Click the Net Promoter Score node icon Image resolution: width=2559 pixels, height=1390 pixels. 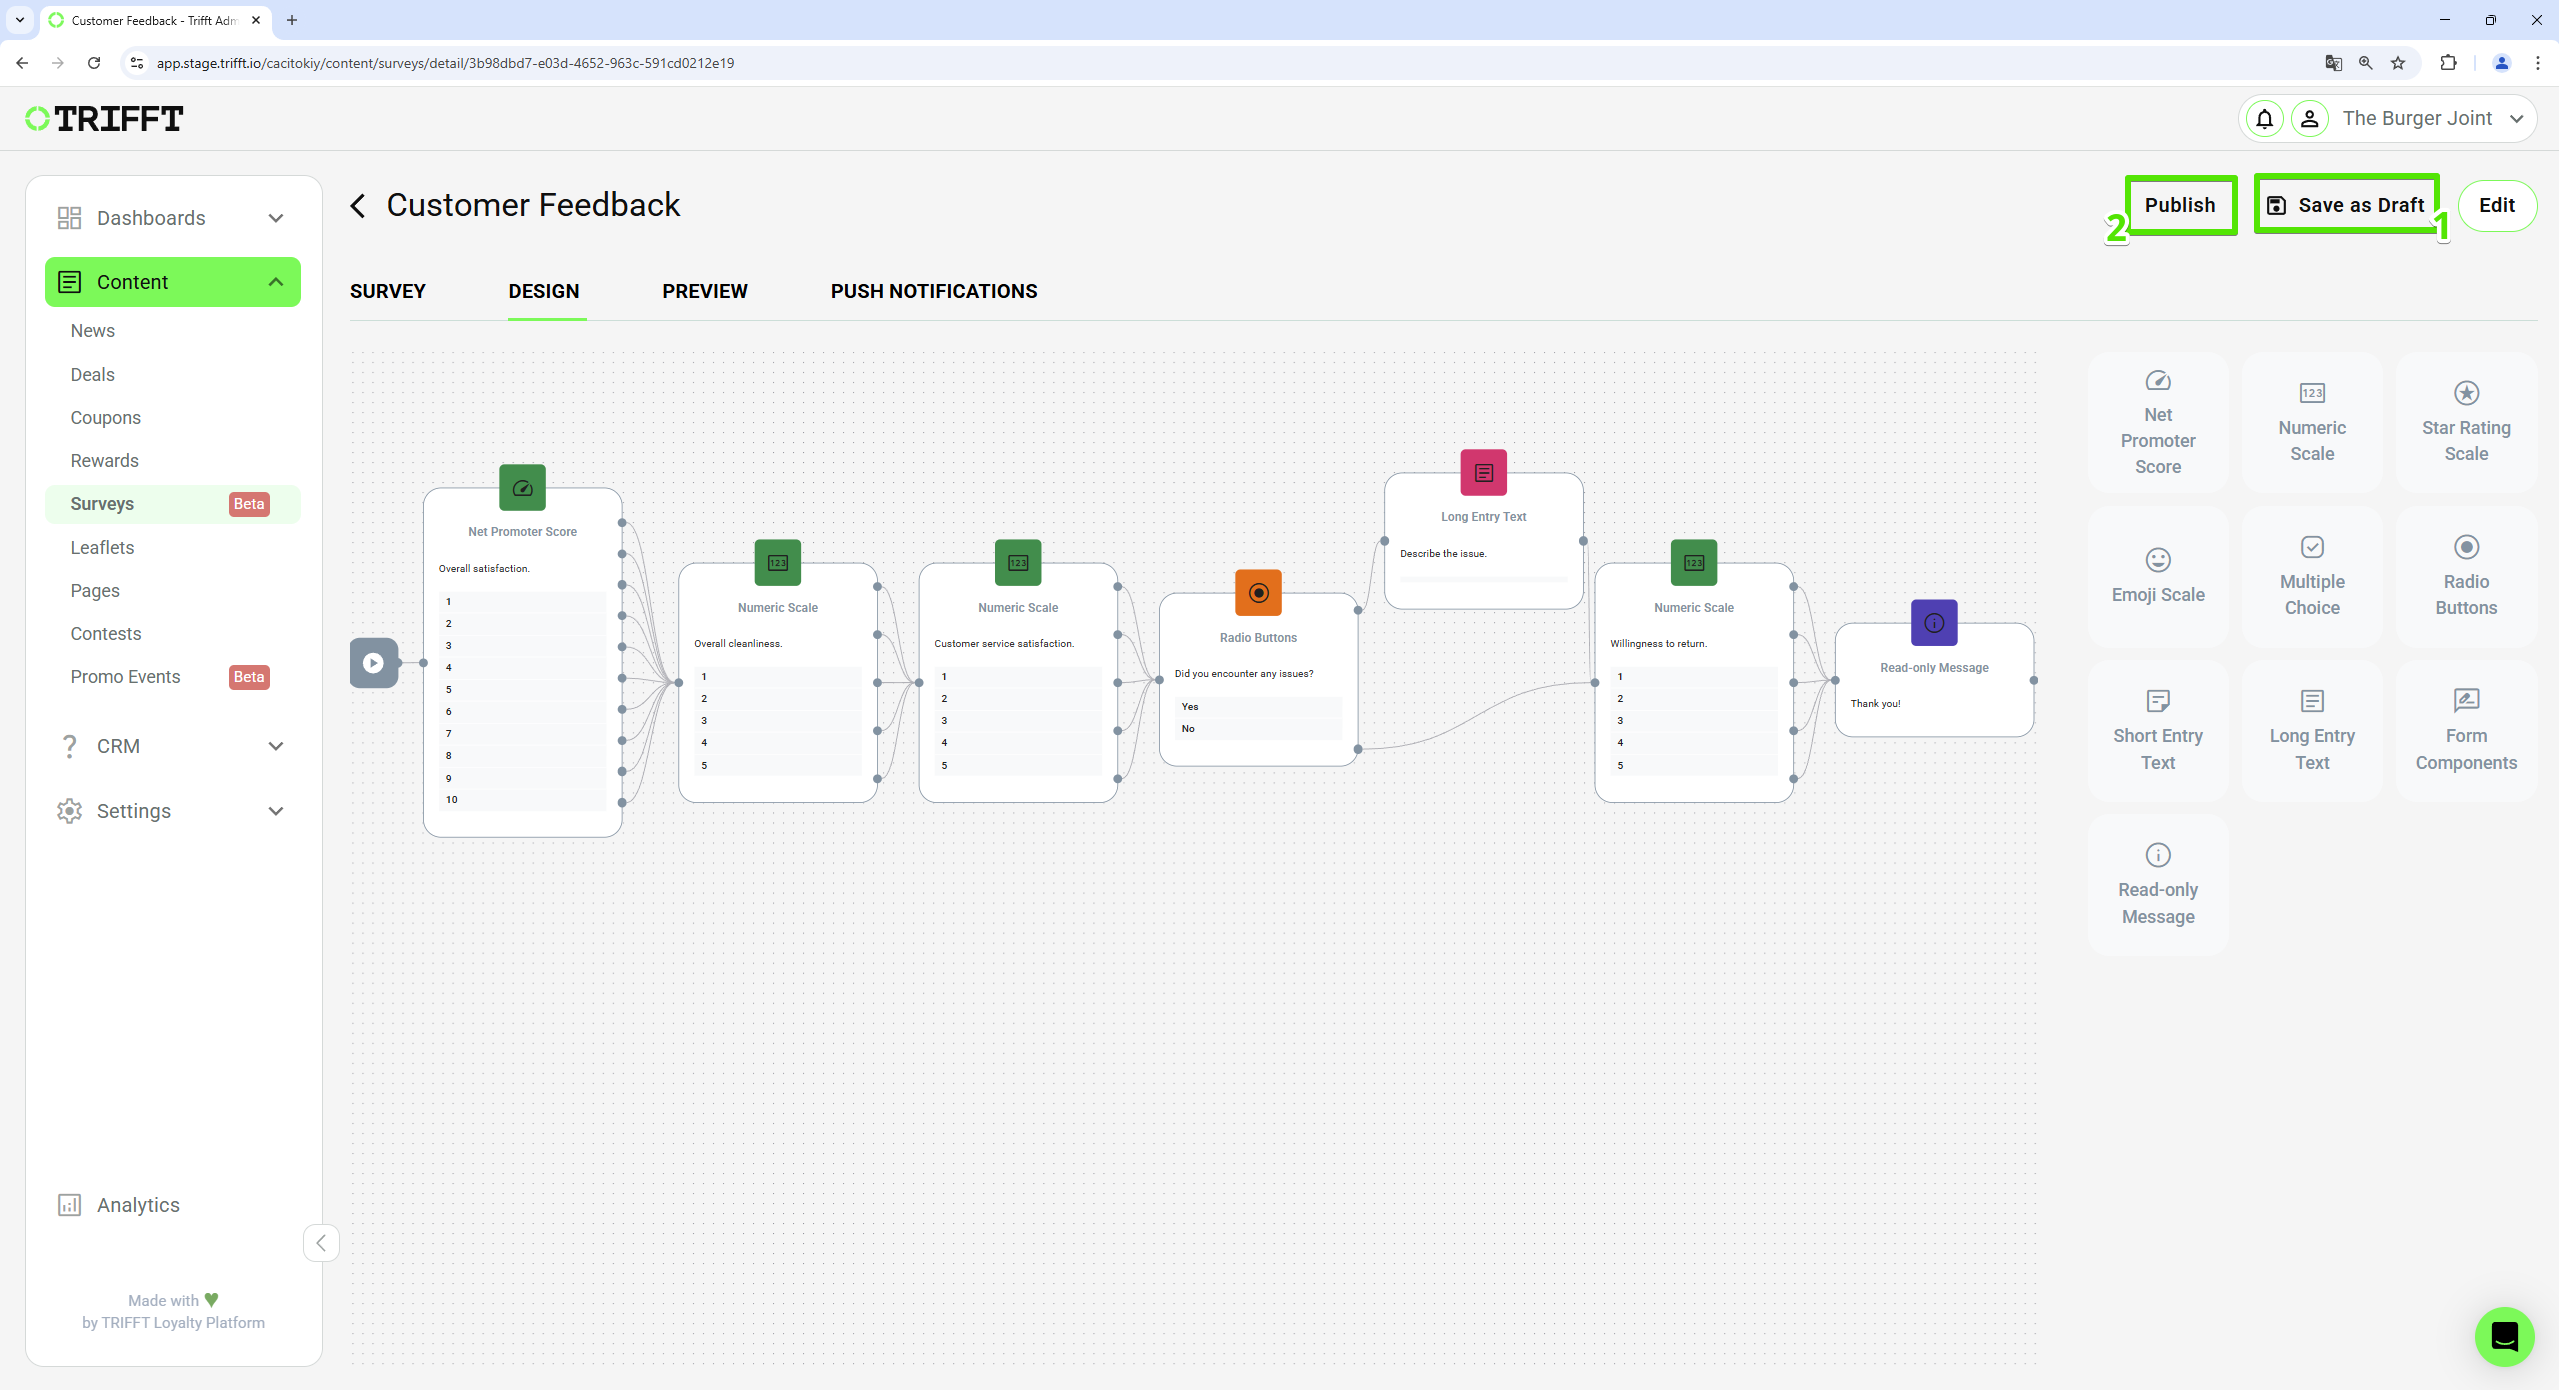[522, 488]
